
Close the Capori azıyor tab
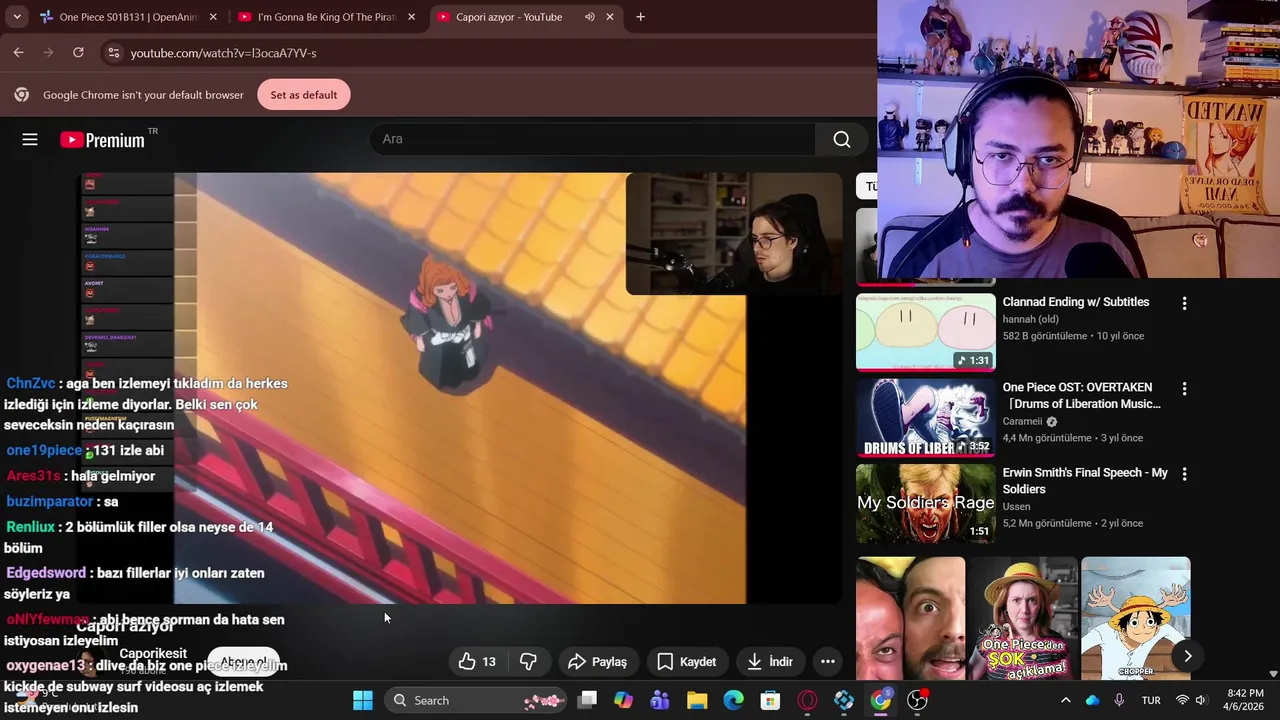[610, 17]
